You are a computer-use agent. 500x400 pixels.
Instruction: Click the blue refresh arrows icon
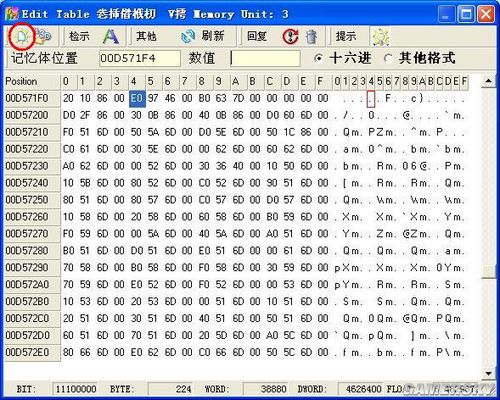[x=188, y=36]
